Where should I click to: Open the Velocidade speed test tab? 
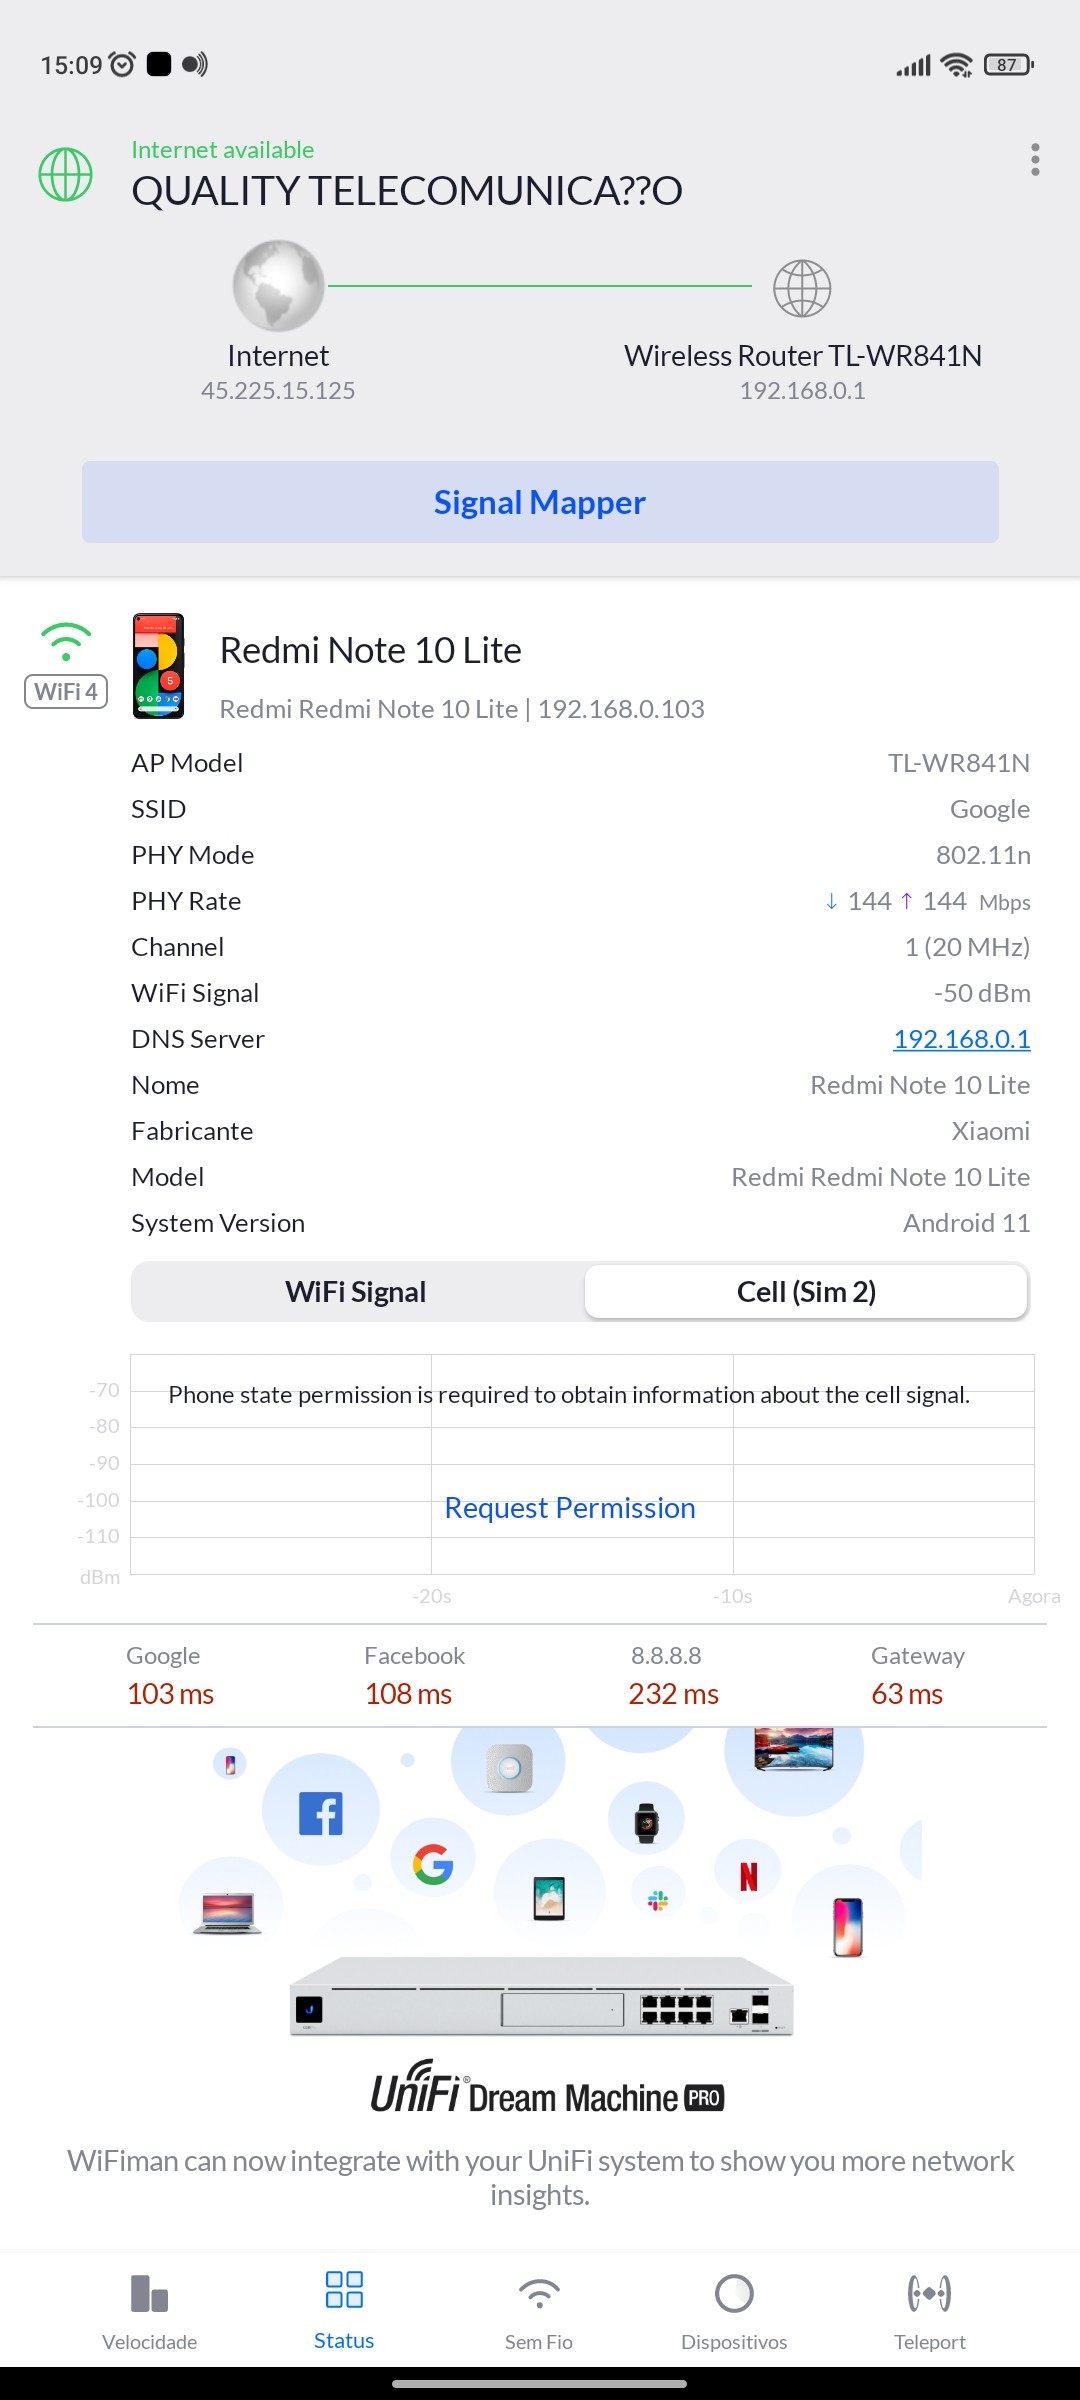[150, 2311]
